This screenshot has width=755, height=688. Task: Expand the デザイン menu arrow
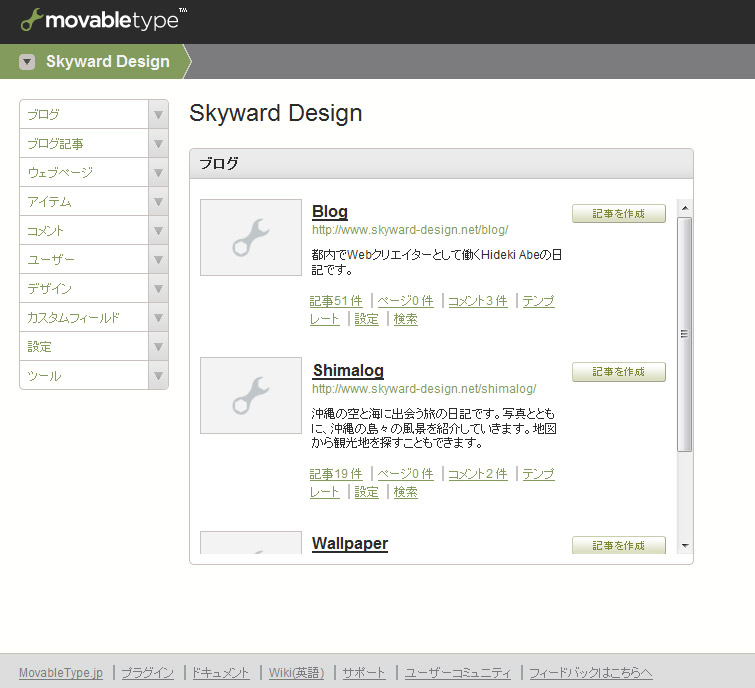pos(158,288)
